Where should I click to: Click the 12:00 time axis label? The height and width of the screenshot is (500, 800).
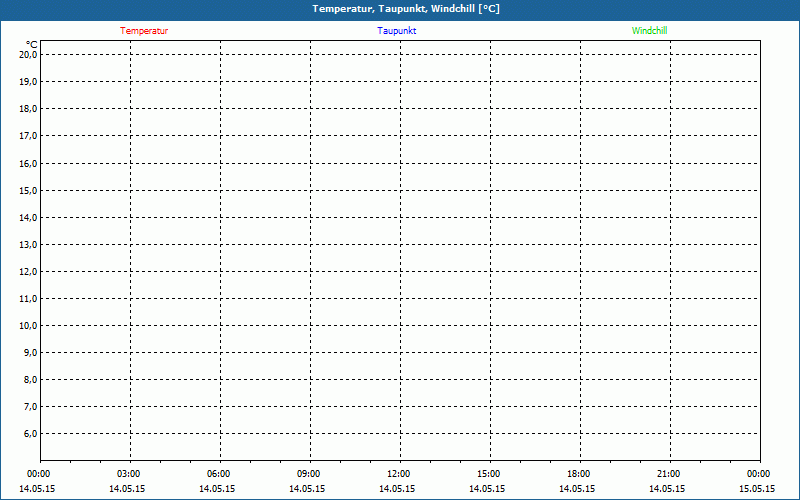pyautogui.click(x=398, y=474)
